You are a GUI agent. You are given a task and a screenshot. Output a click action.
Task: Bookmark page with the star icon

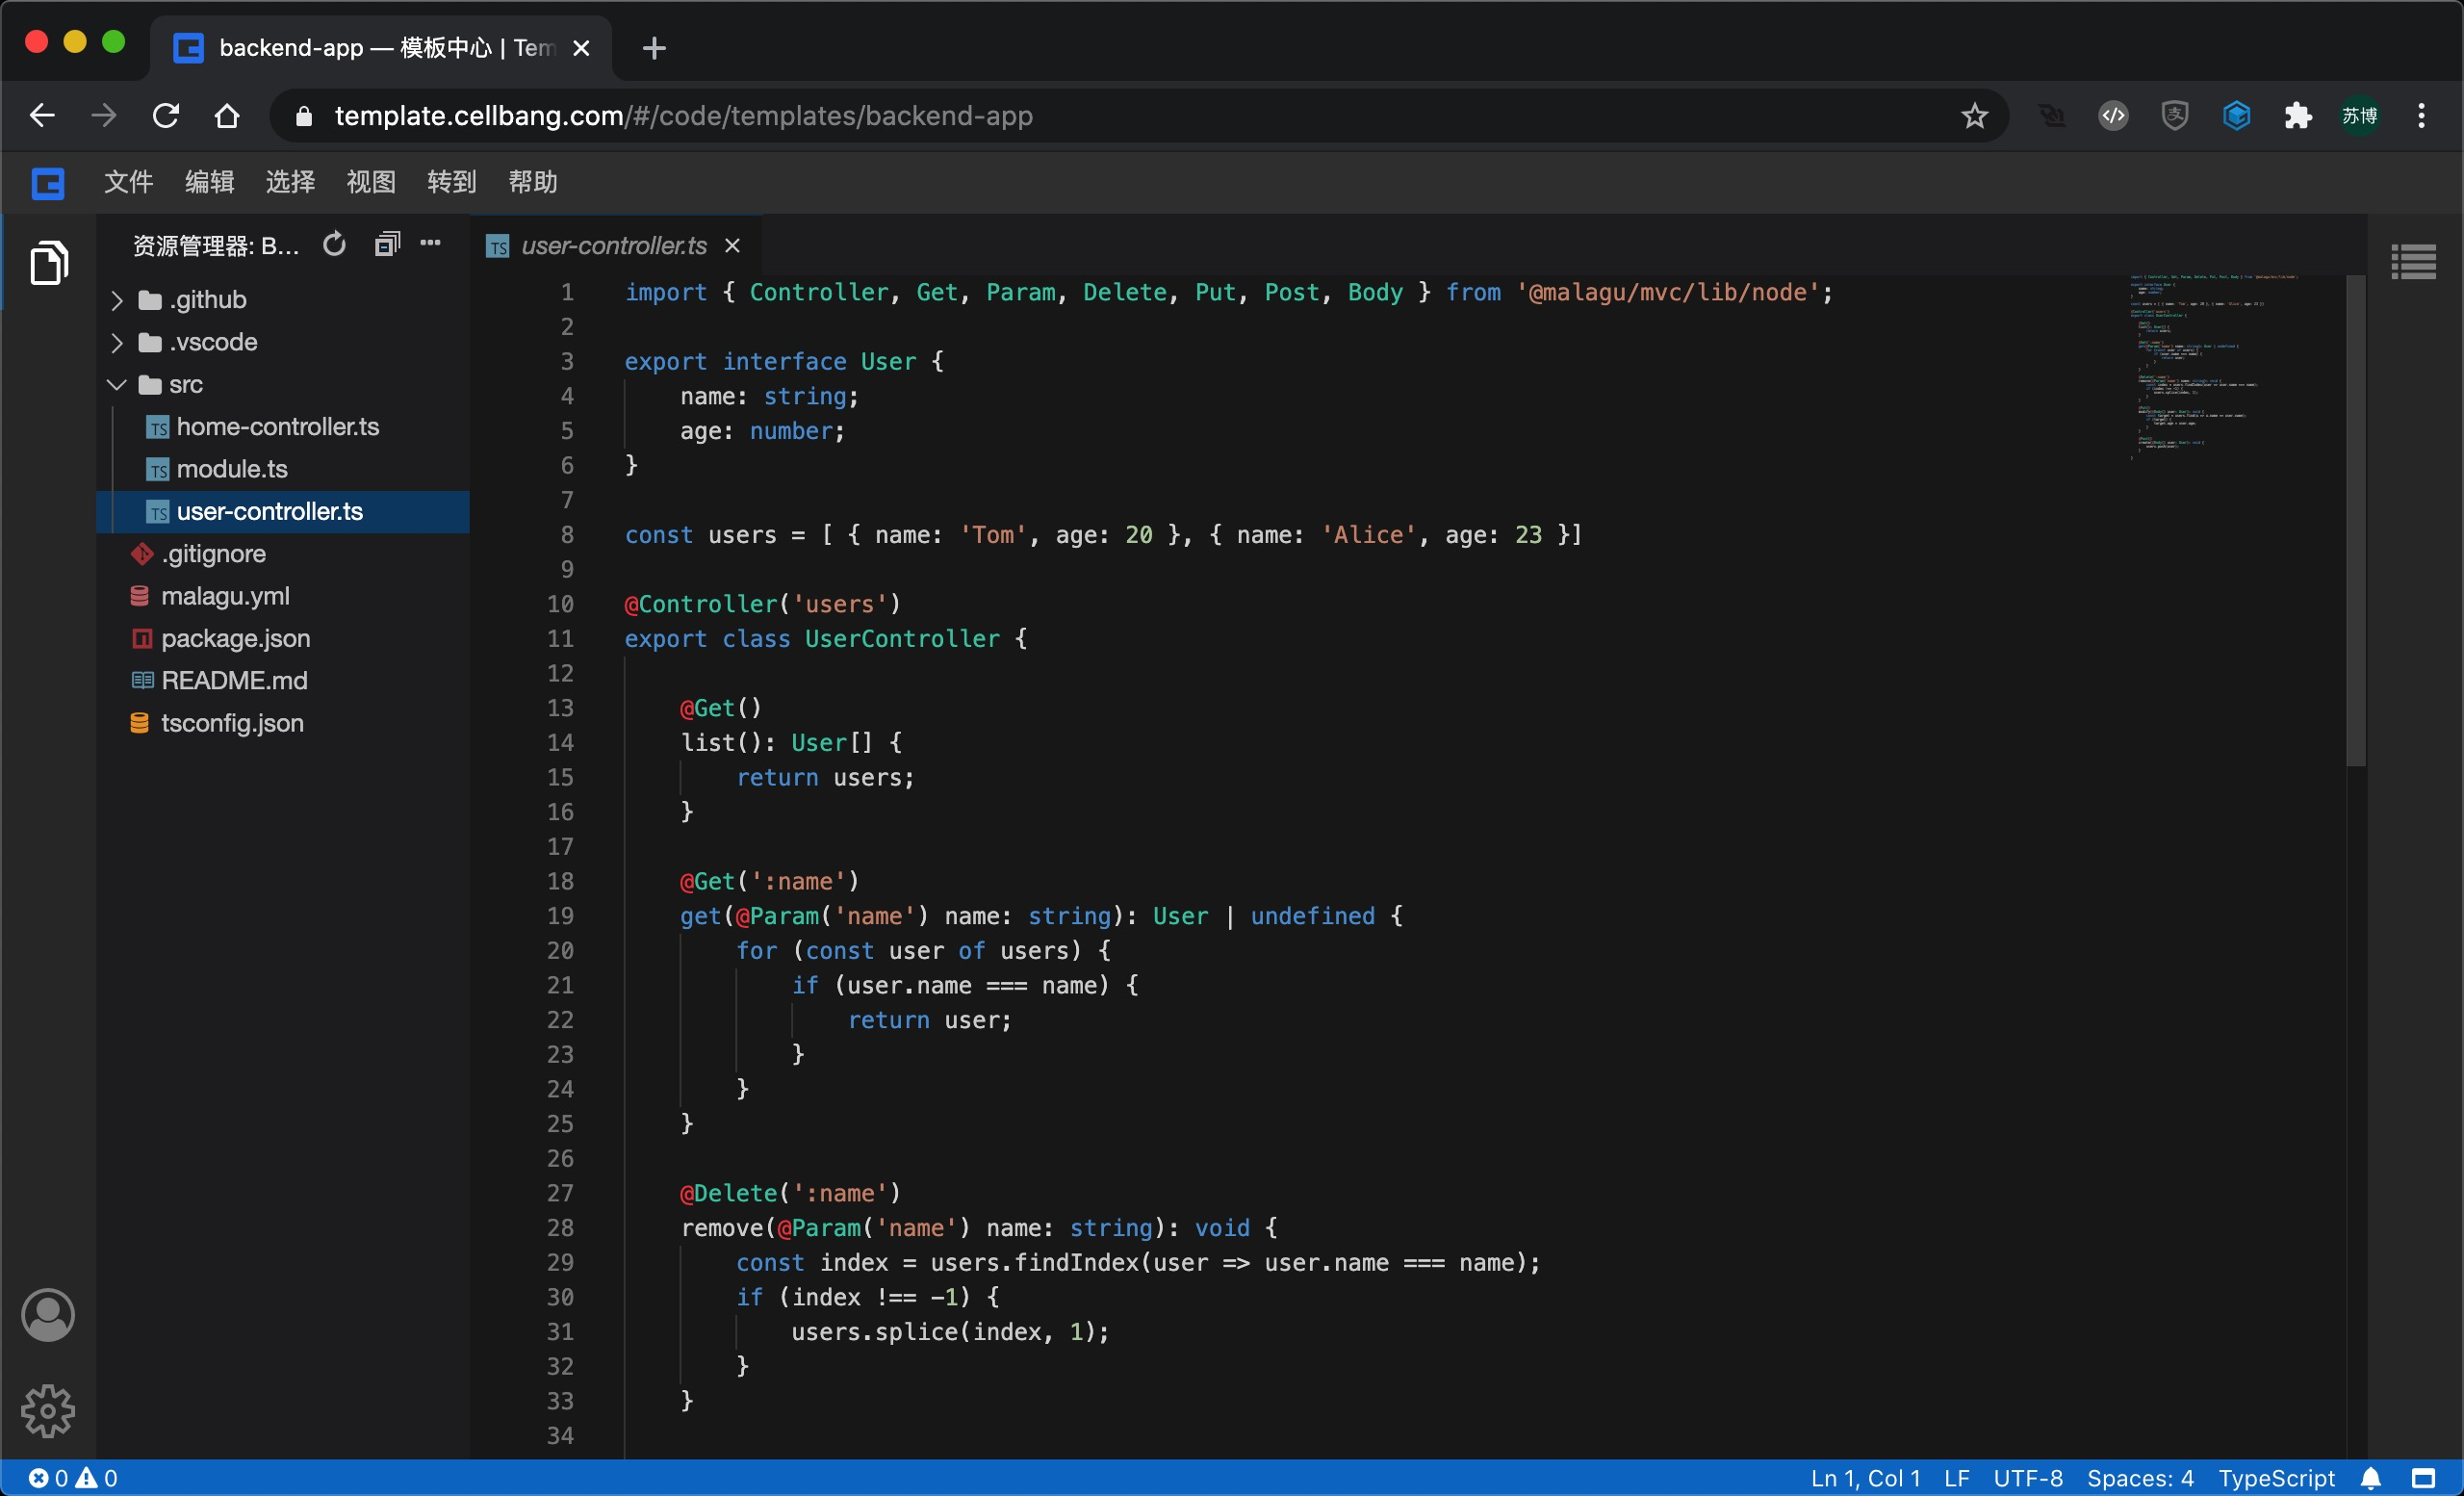click(x=1974, y=116)
